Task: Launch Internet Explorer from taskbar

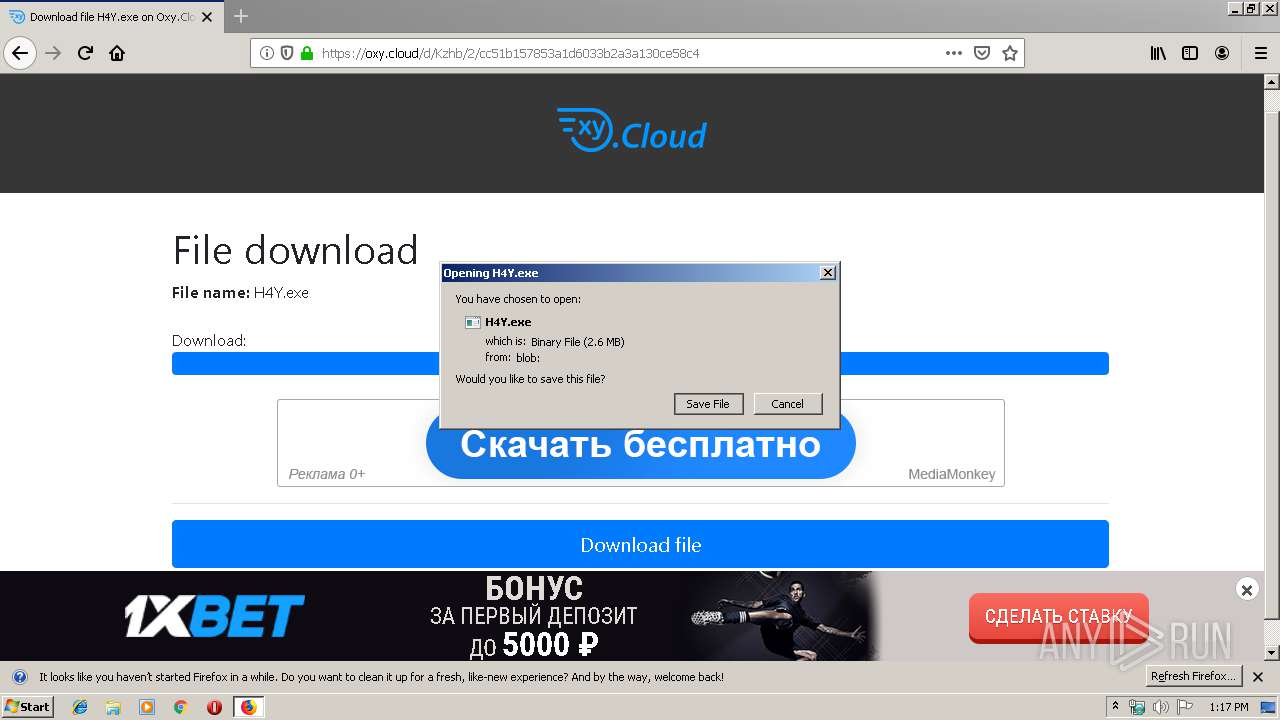Action: click(x=80, y=707)
